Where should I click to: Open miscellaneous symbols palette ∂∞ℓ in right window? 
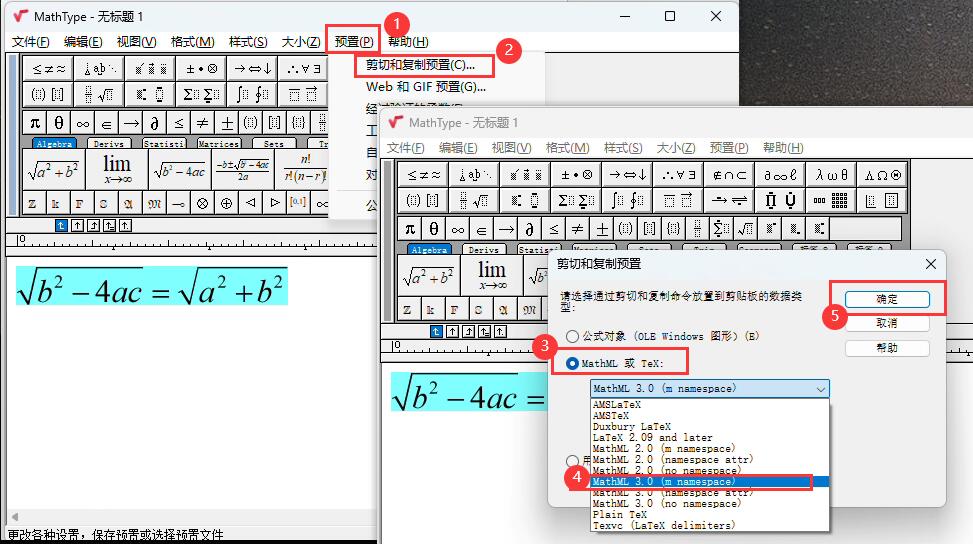click(x=781, y=175)
